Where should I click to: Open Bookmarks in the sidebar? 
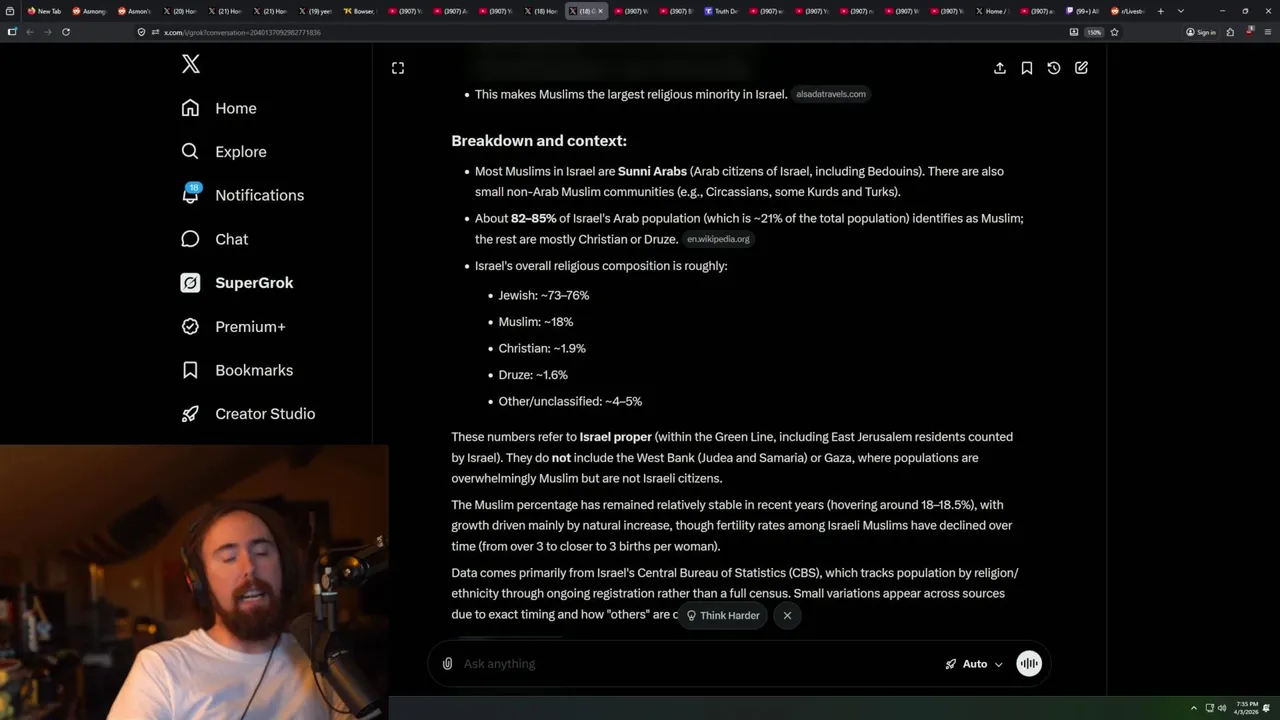237,370
